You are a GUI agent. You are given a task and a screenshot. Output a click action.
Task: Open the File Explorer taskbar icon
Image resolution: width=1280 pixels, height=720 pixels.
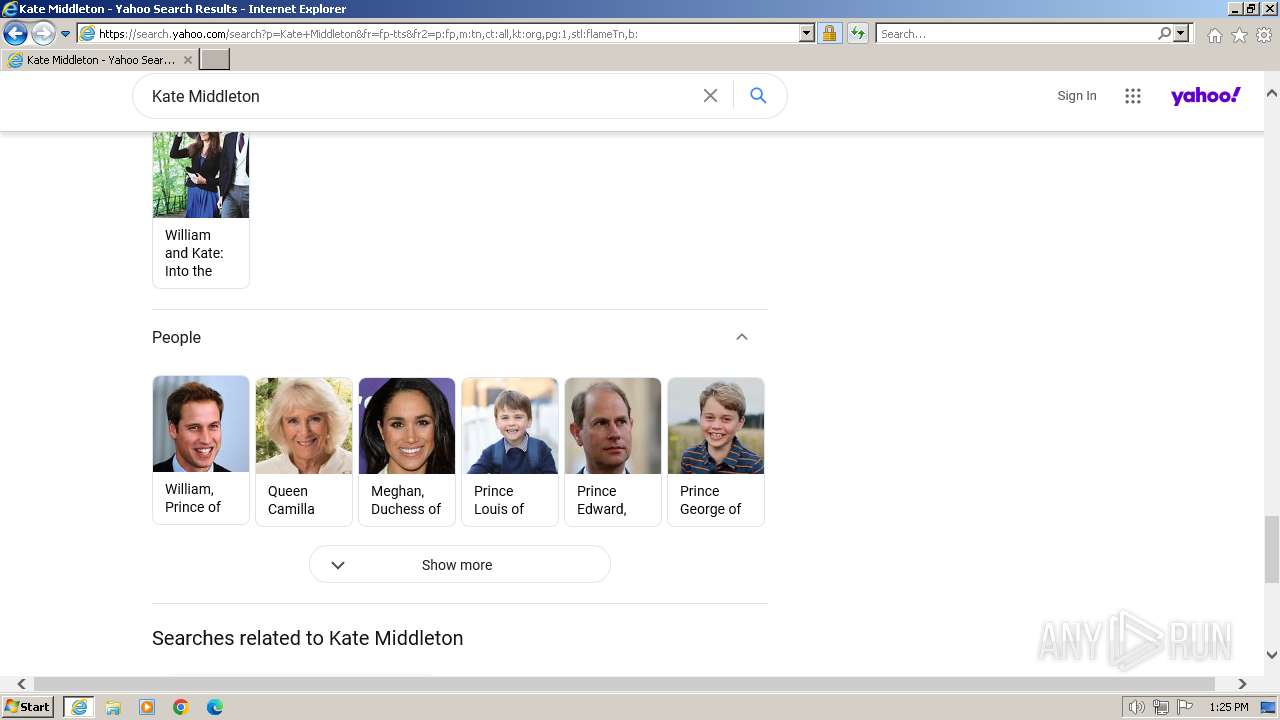(x=113, y=707)
